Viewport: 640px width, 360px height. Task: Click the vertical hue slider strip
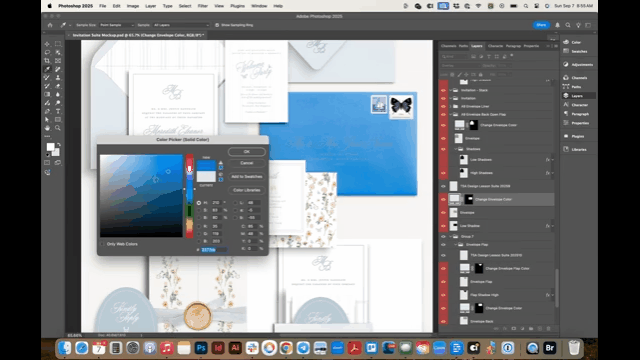pos(189,196)
